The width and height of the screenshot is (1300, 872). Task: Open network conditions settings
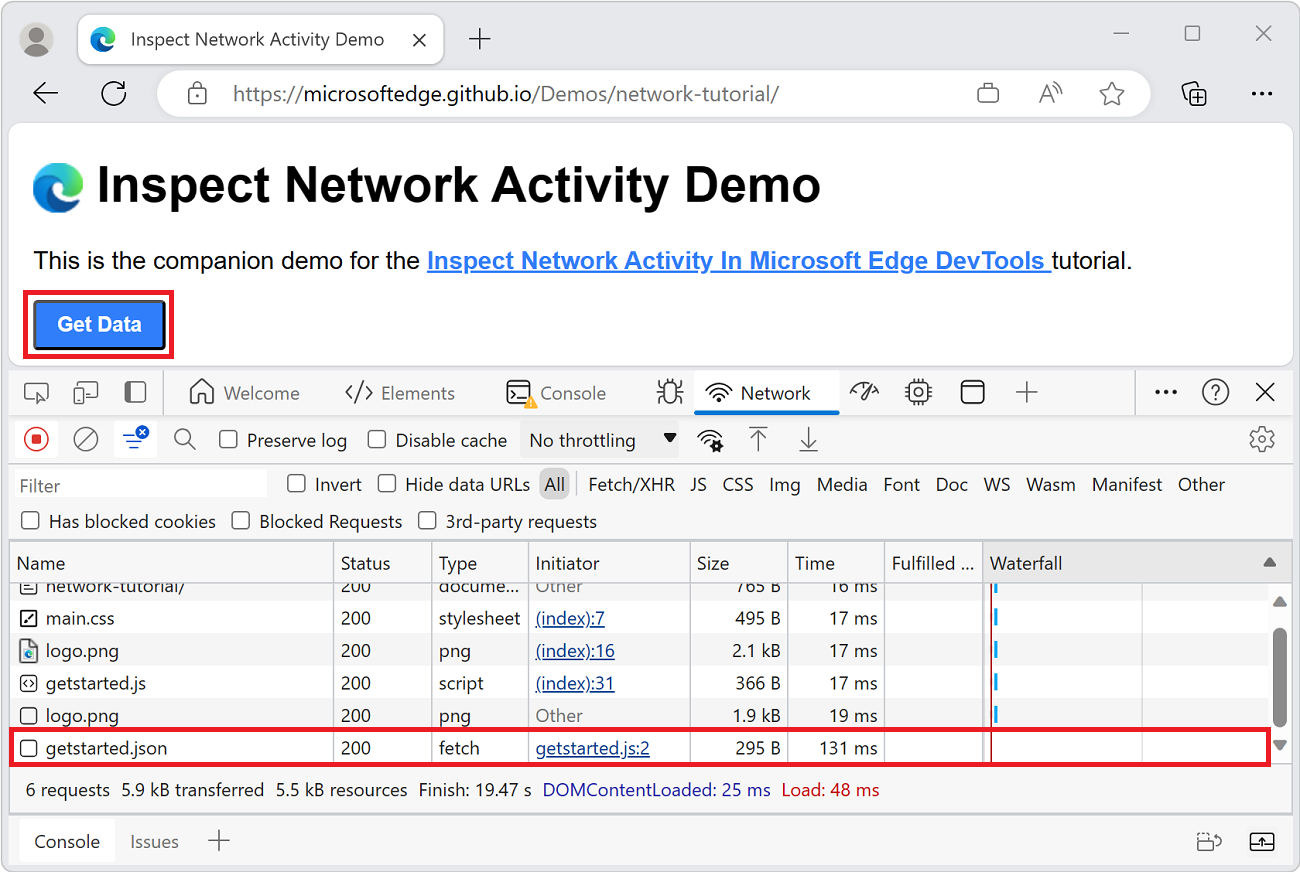click(710, 440)
